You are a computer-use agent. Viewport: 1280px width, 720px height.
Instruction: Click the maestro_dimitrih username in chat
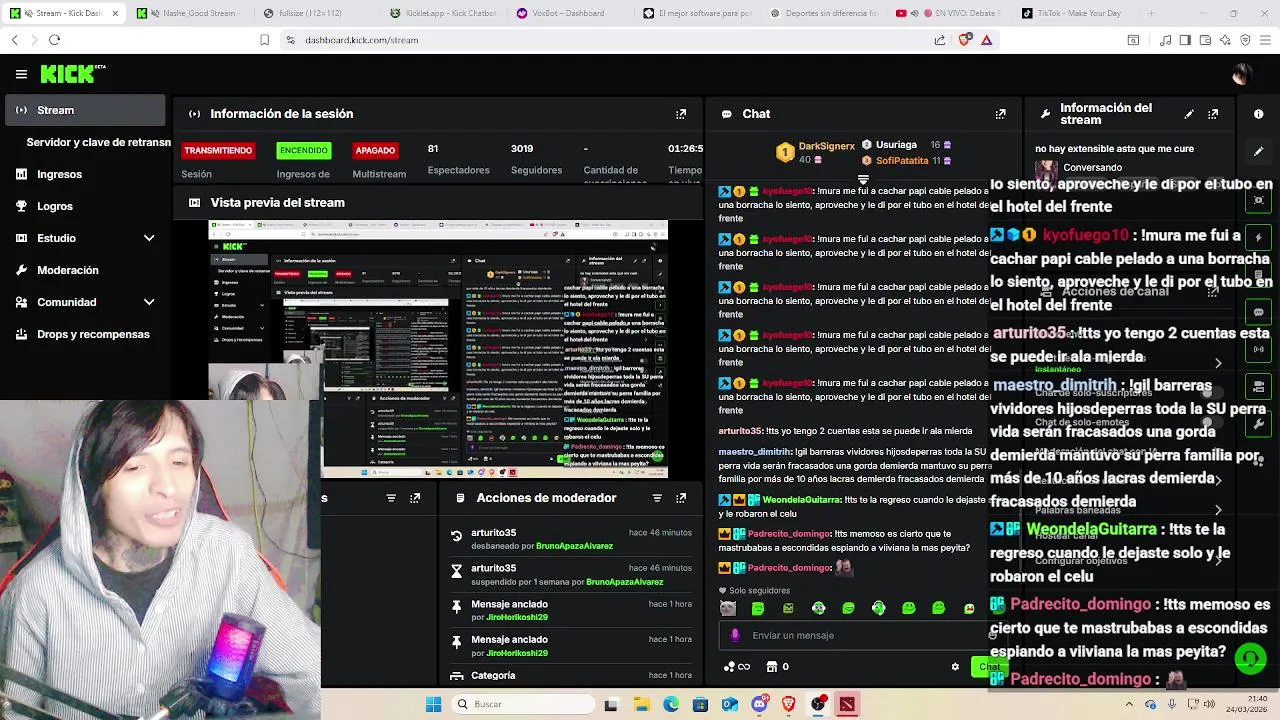click(754, 452)
